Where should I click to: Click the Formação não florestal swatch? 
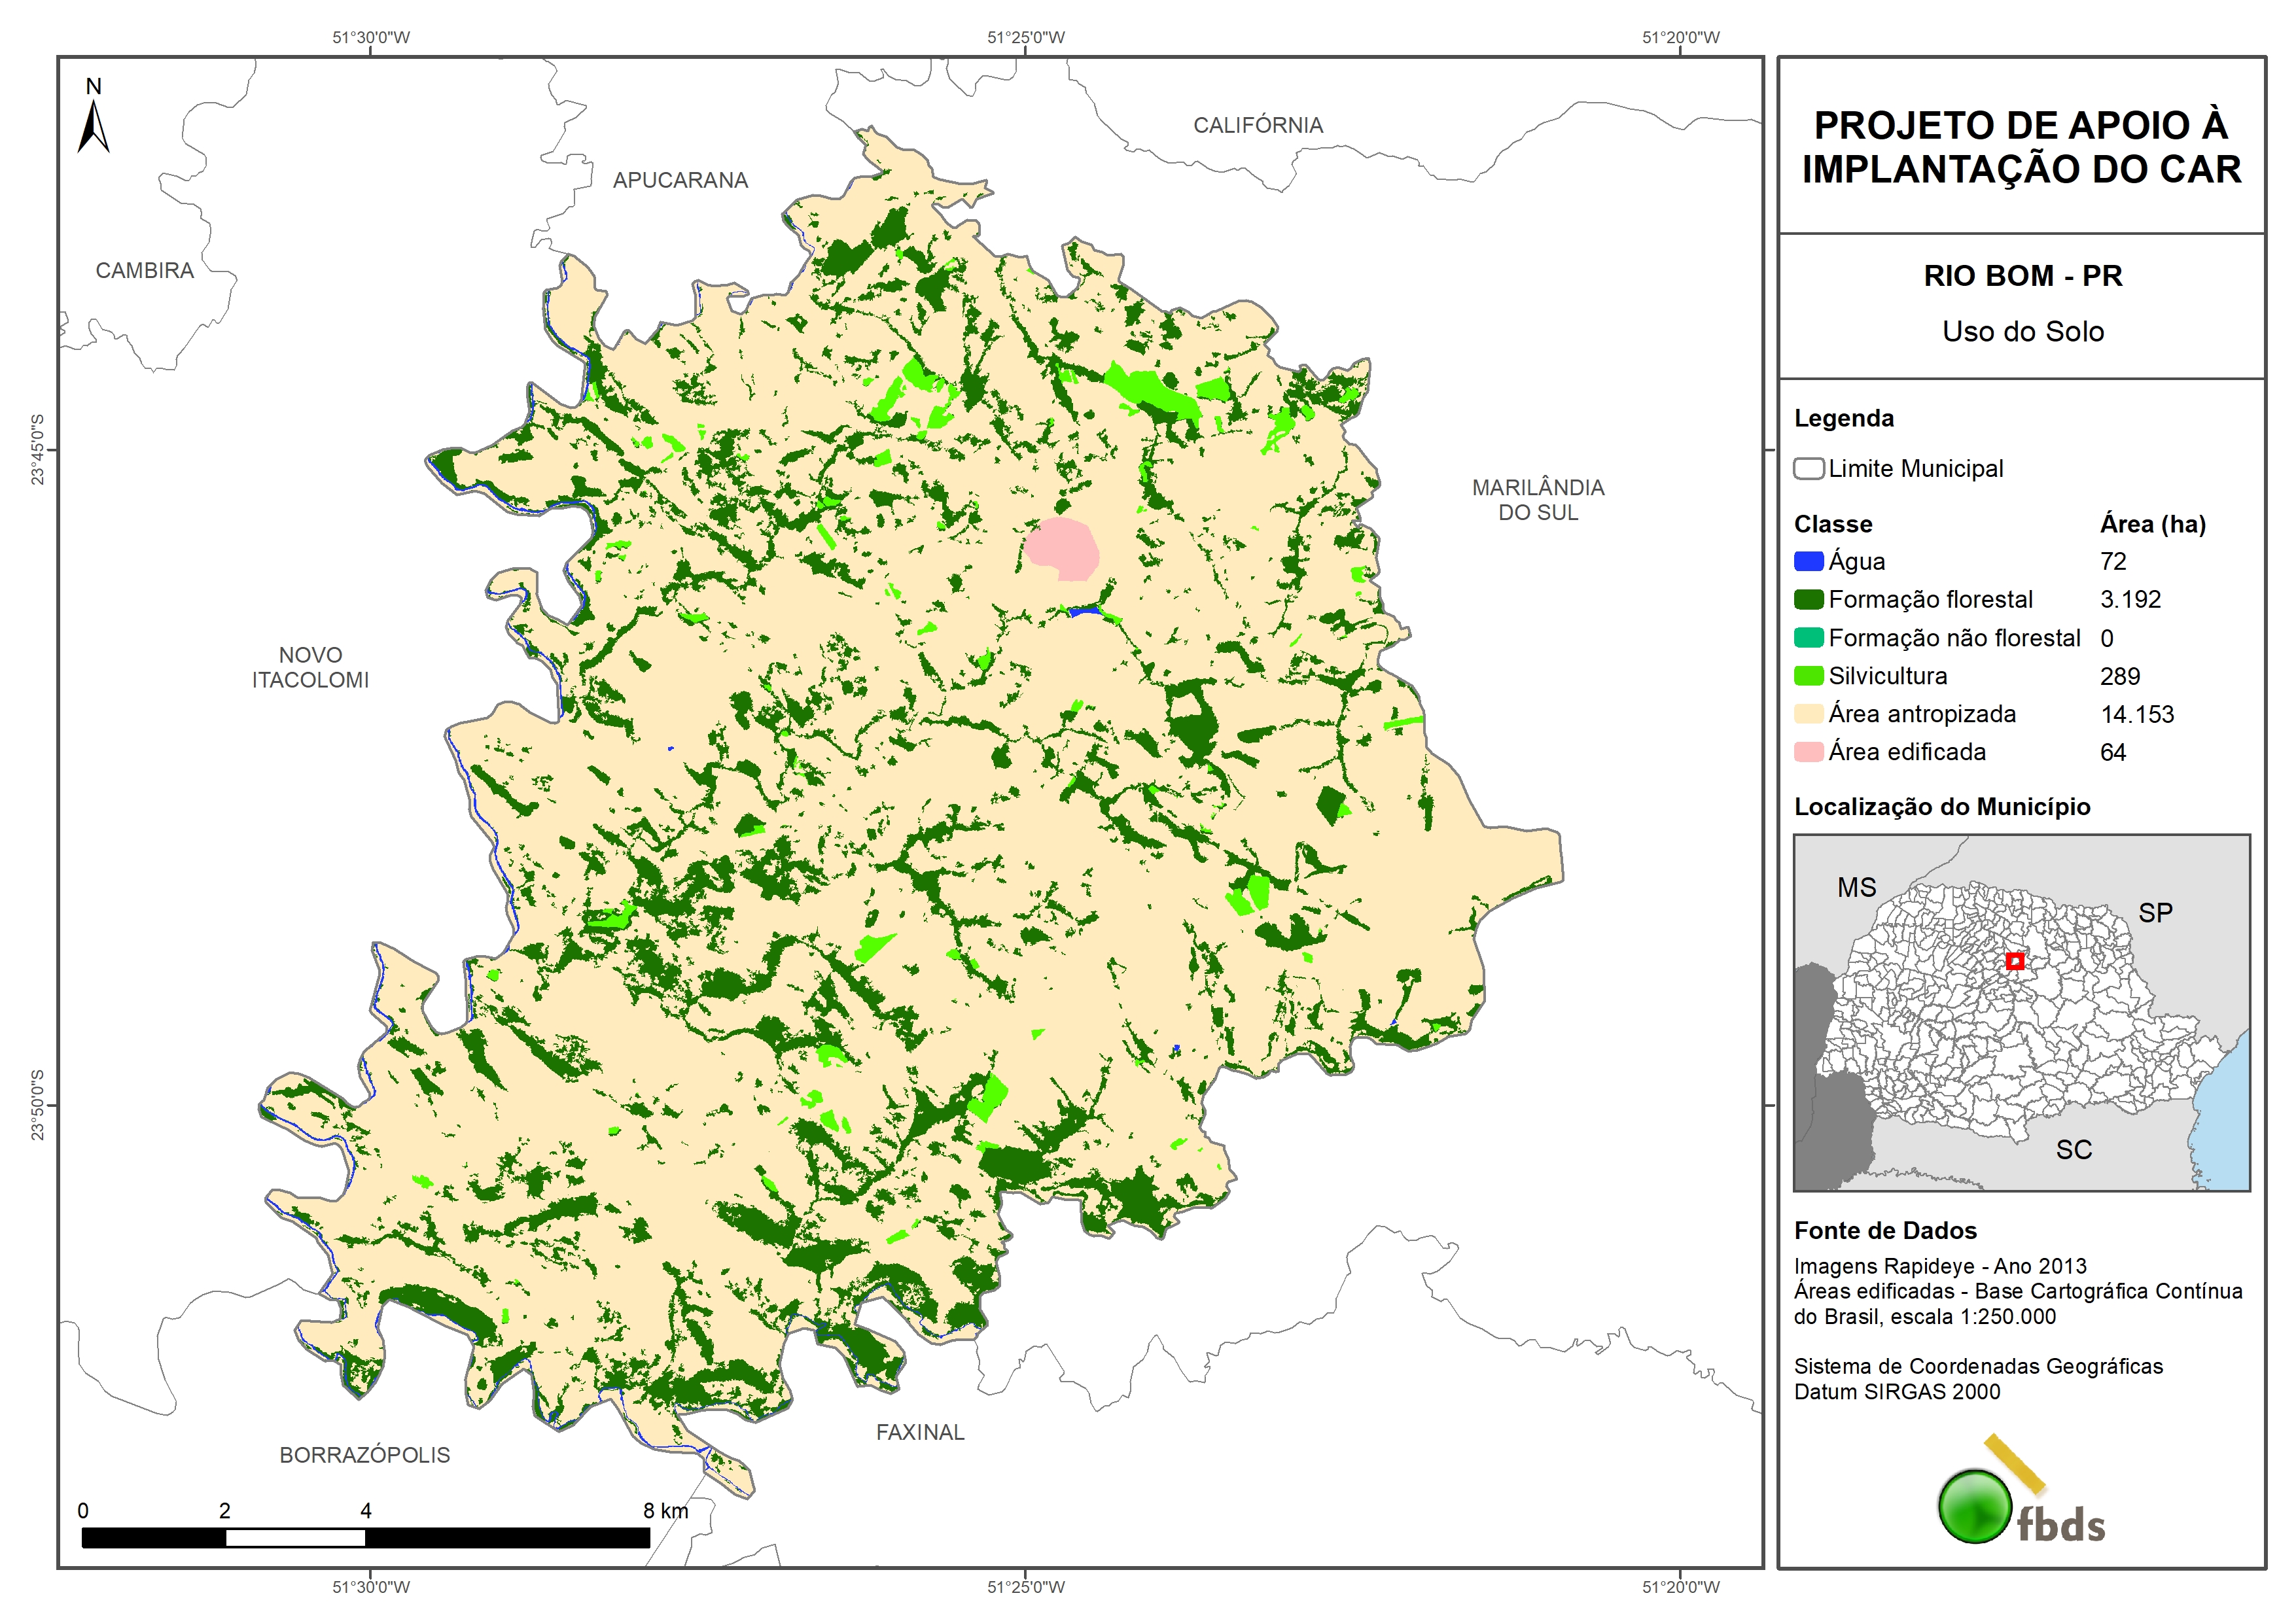(x=1808, y=638)
